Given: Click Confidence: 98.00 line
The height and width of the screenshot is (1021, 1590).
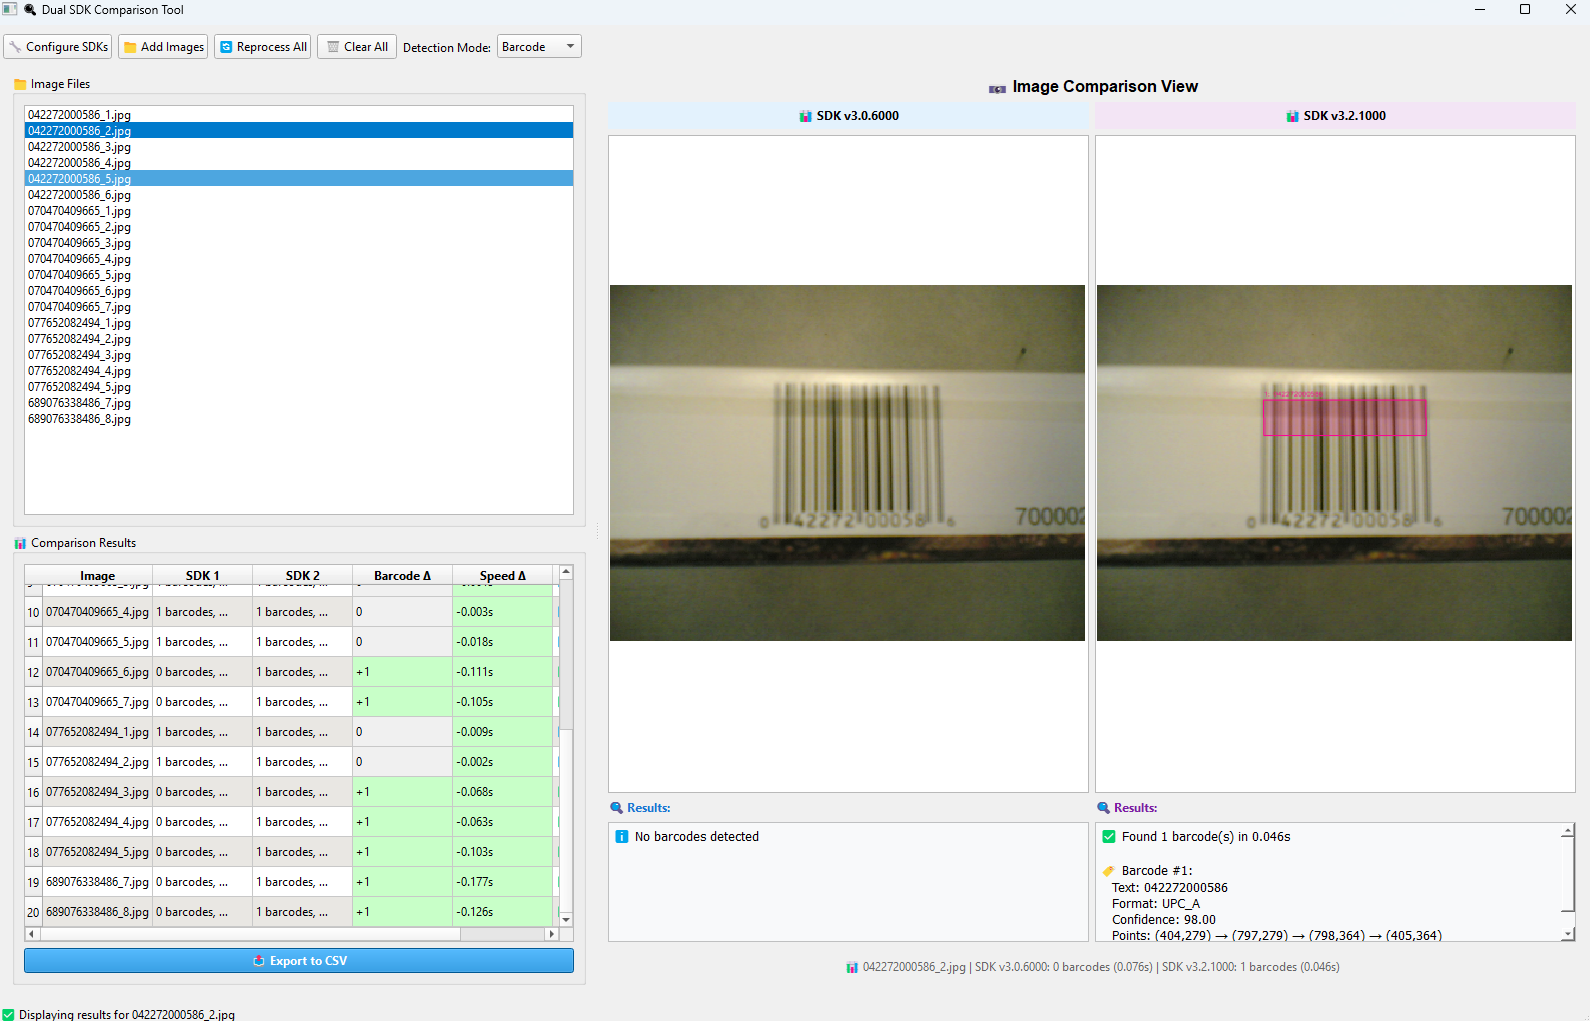Looking at the screenshot, I should (1163, 920).
